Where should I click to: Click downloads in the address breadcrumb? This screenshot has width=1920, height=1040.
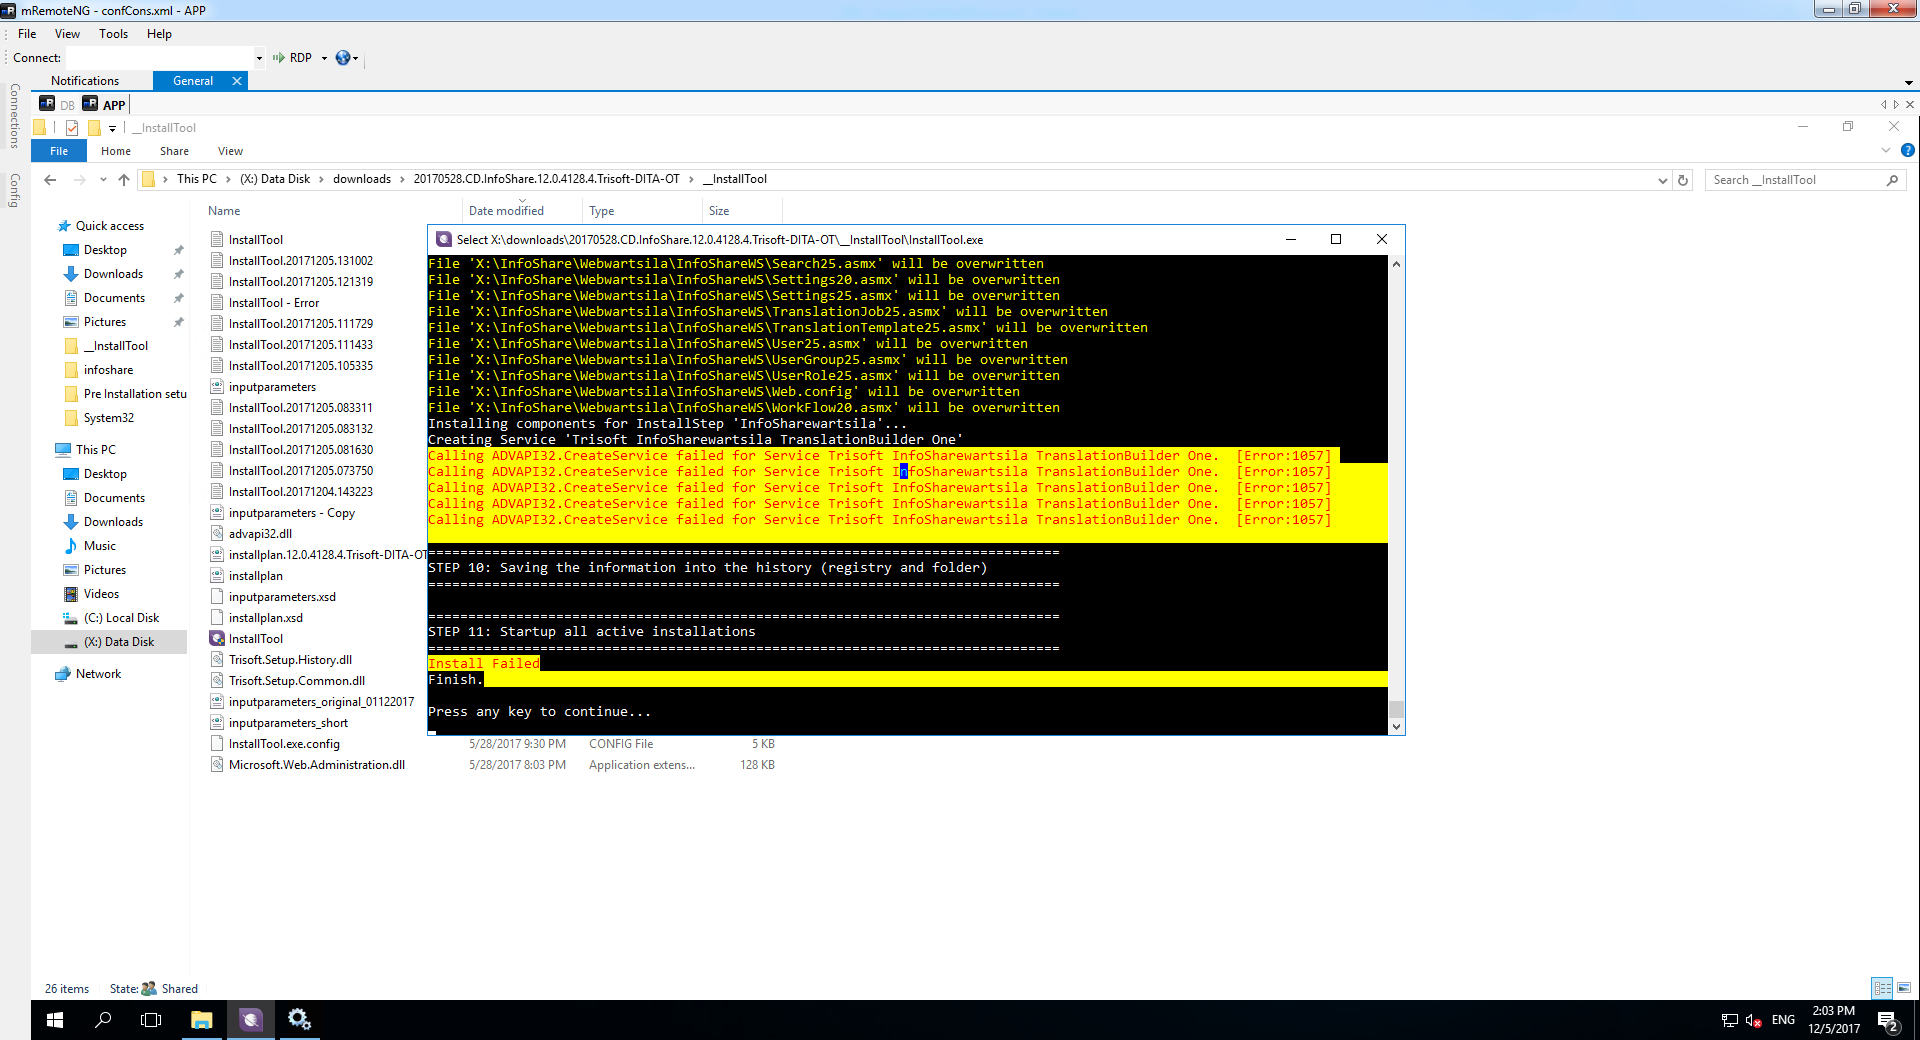(361, 179)
